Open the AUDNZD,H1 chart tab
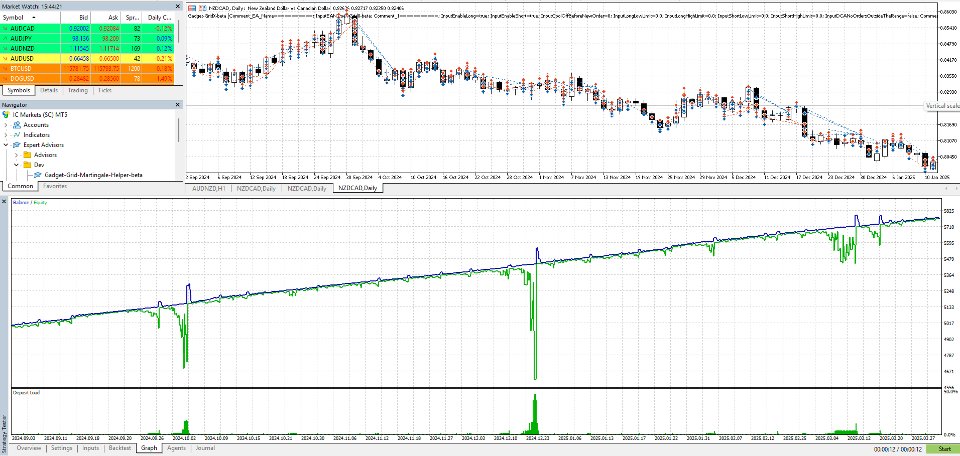Viewport: 960px width, 456px height. [x=209, y=189]
